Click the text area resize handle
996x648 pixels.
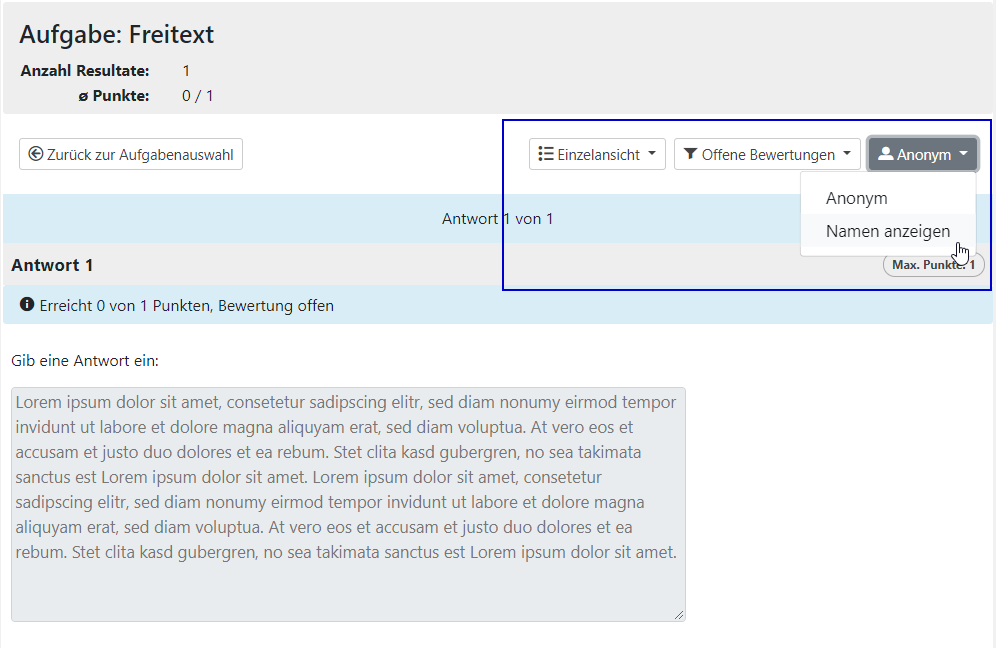[x=680, y=615]
